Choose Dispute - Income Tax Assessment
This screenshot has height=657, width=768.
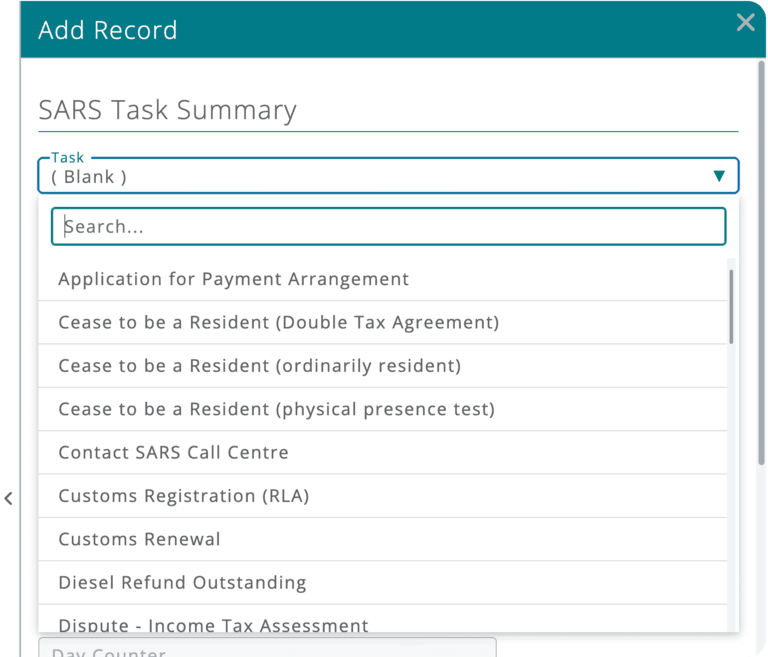click(x=213, y=625)
